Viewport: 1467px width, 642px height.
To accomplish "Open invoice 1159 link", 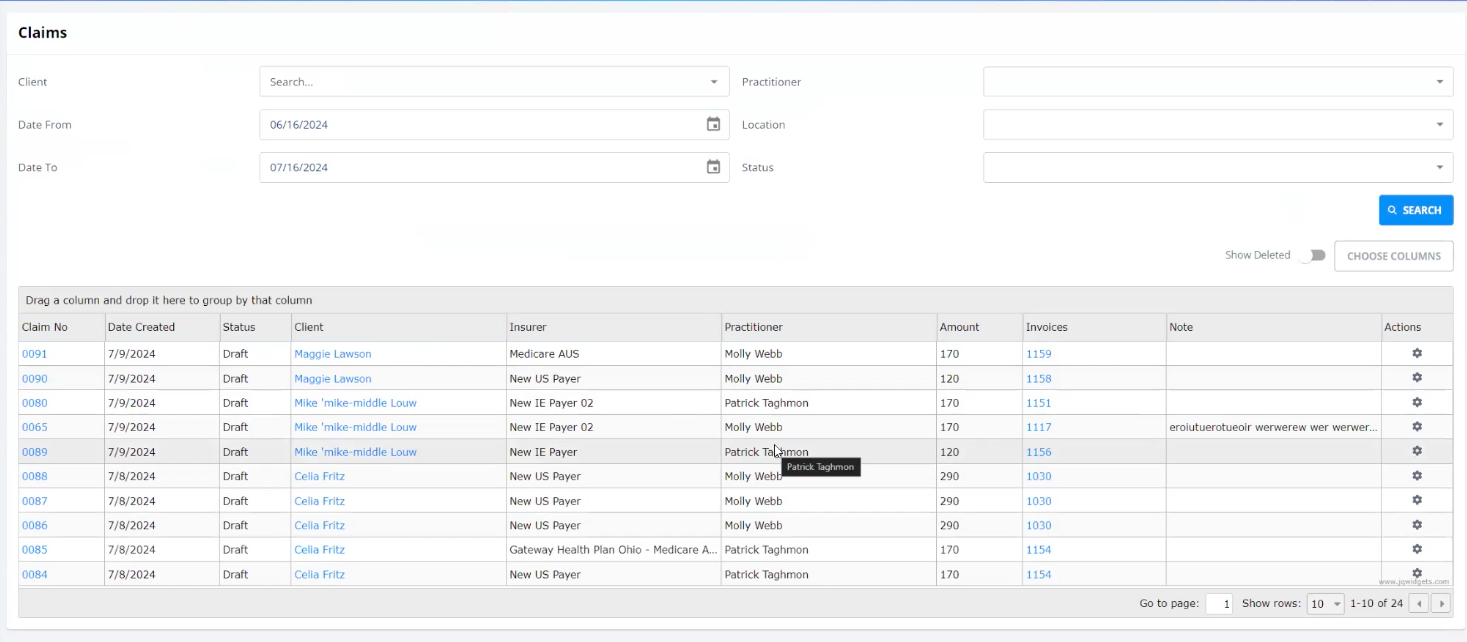I will (1038, 354).
